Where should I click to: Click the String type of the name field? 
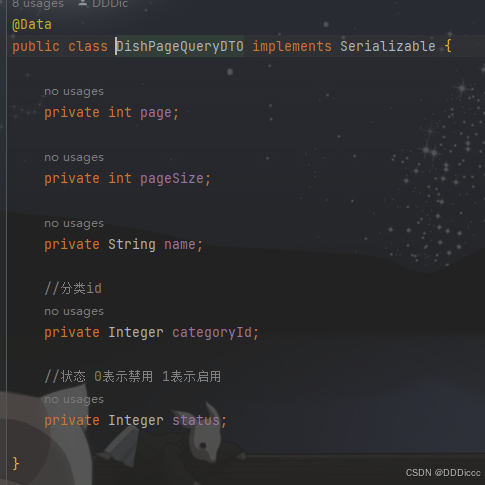pyautogui.click(x=132, y=245)
